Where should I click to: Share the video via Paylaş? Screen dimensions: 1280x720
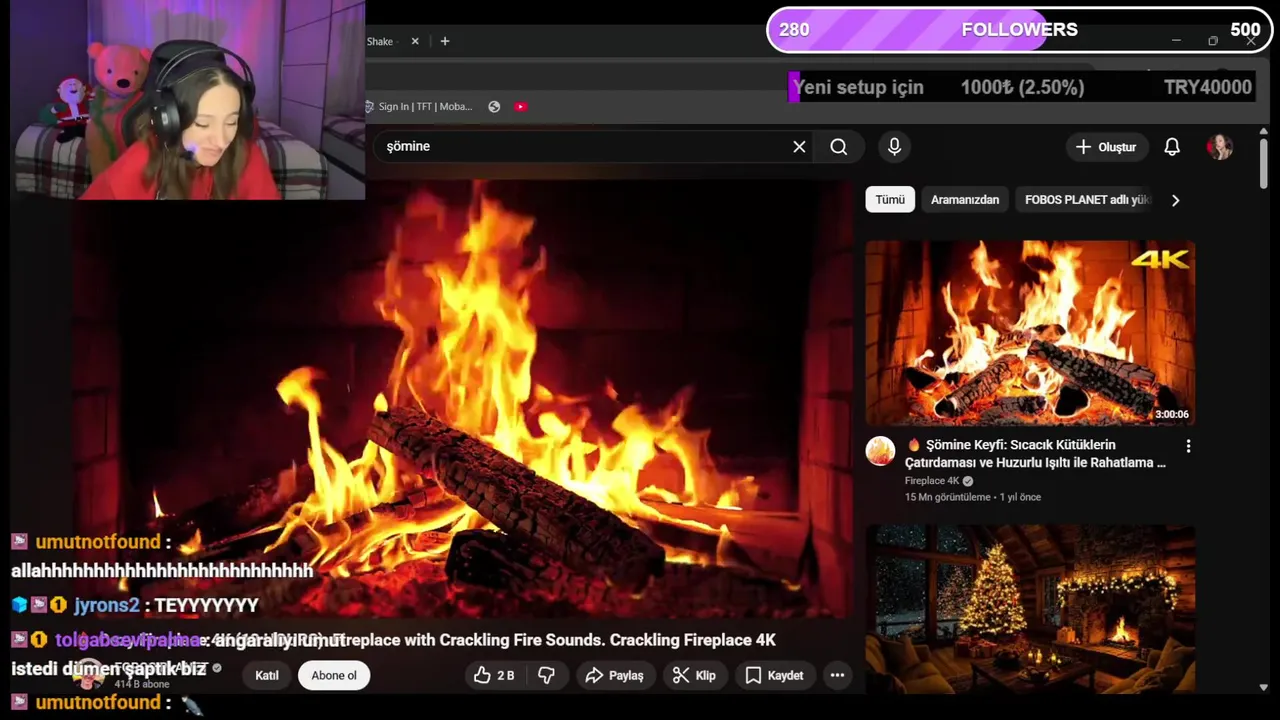614,676
